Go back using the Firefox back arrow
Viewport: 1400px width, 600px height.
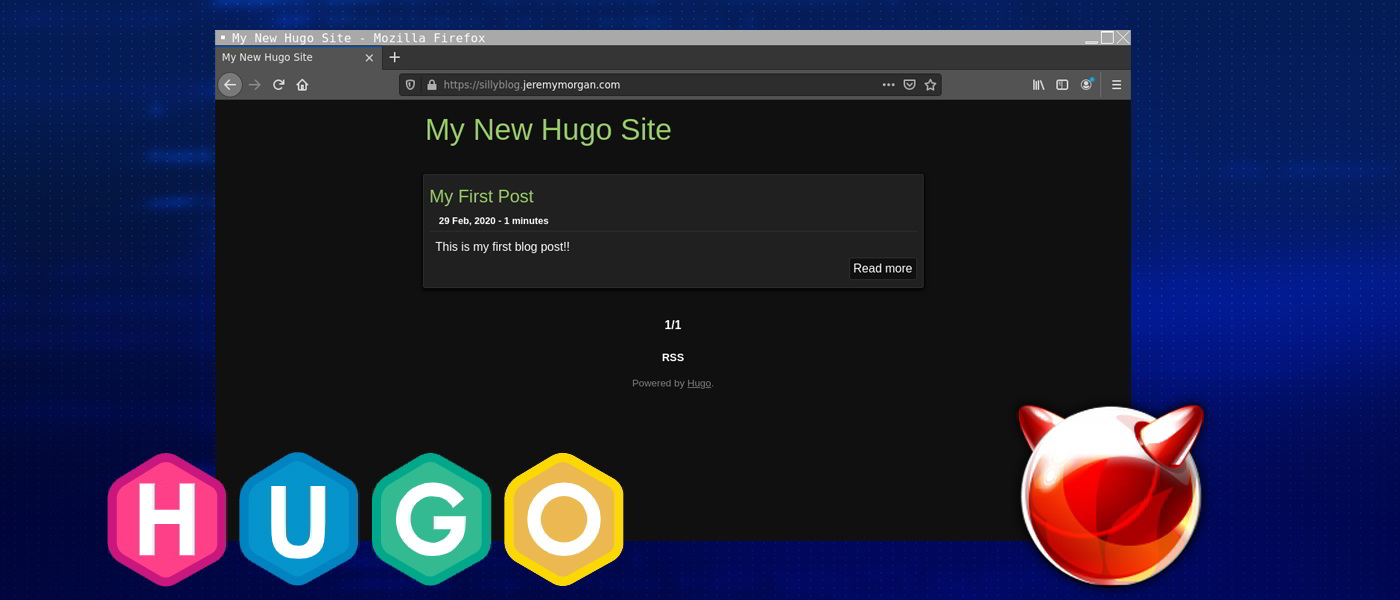[230, 85]
